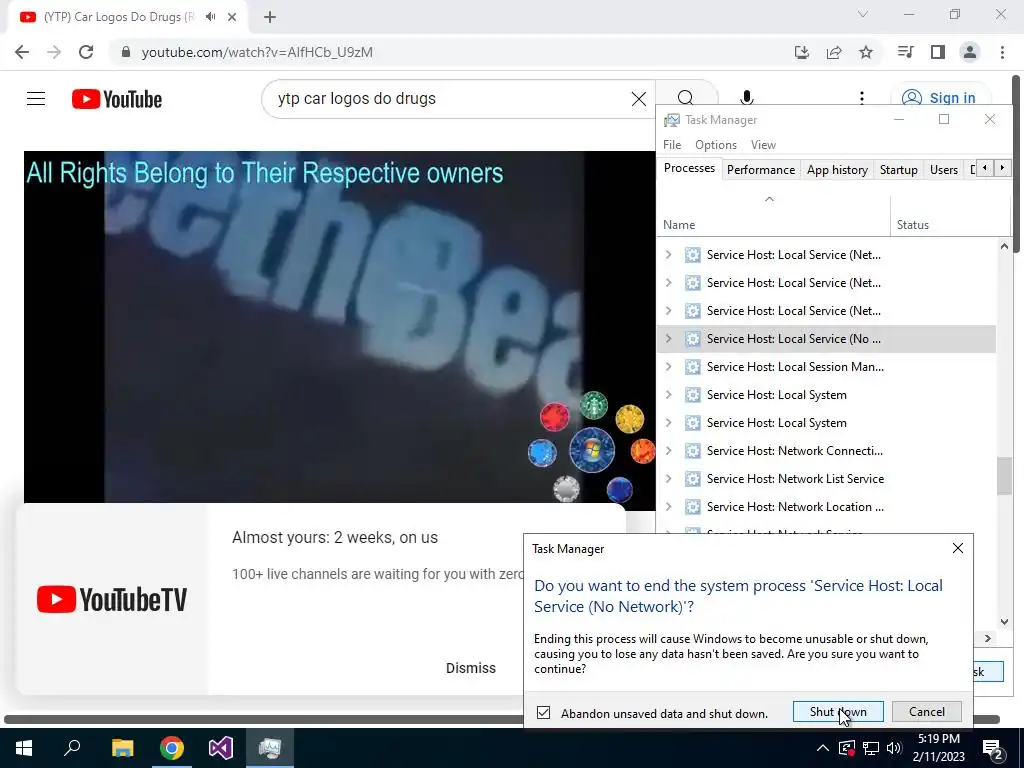Image resolution: width=1024 pixels, height=768 pixels.
Task: Open Visual Studio from taskbar
Action: (221, 748)
